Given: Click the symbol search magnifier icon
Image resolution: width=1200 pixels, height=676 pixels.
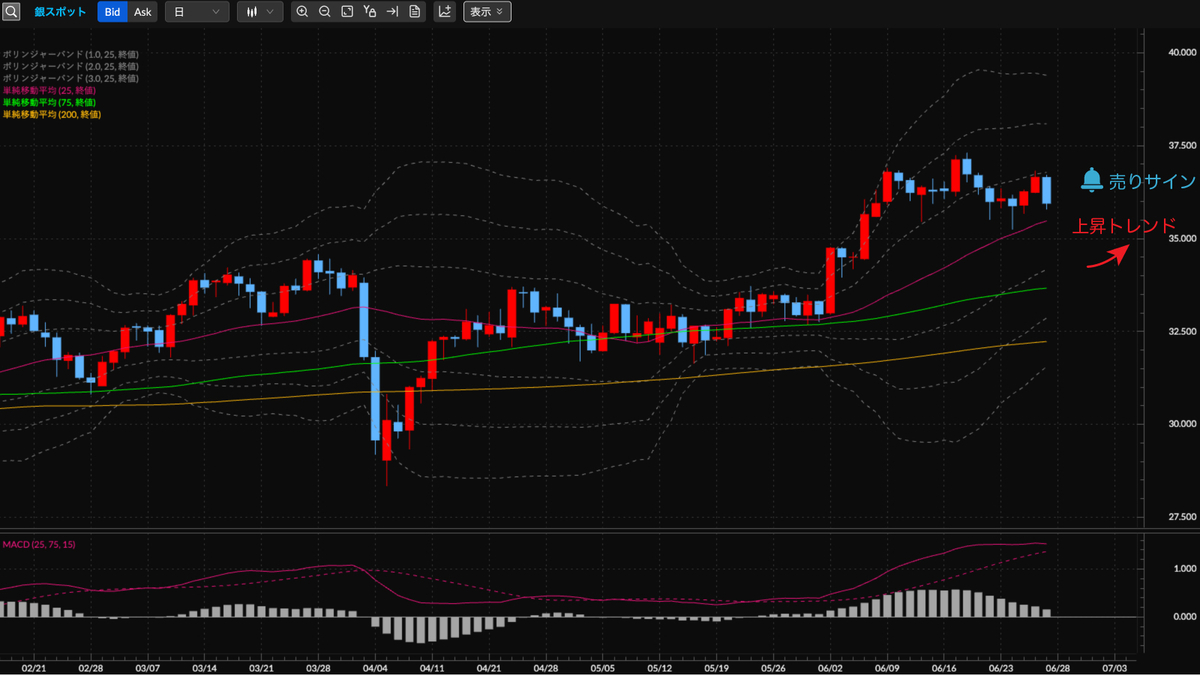Looking at the screenshot, I should click(x=11, y=12).
